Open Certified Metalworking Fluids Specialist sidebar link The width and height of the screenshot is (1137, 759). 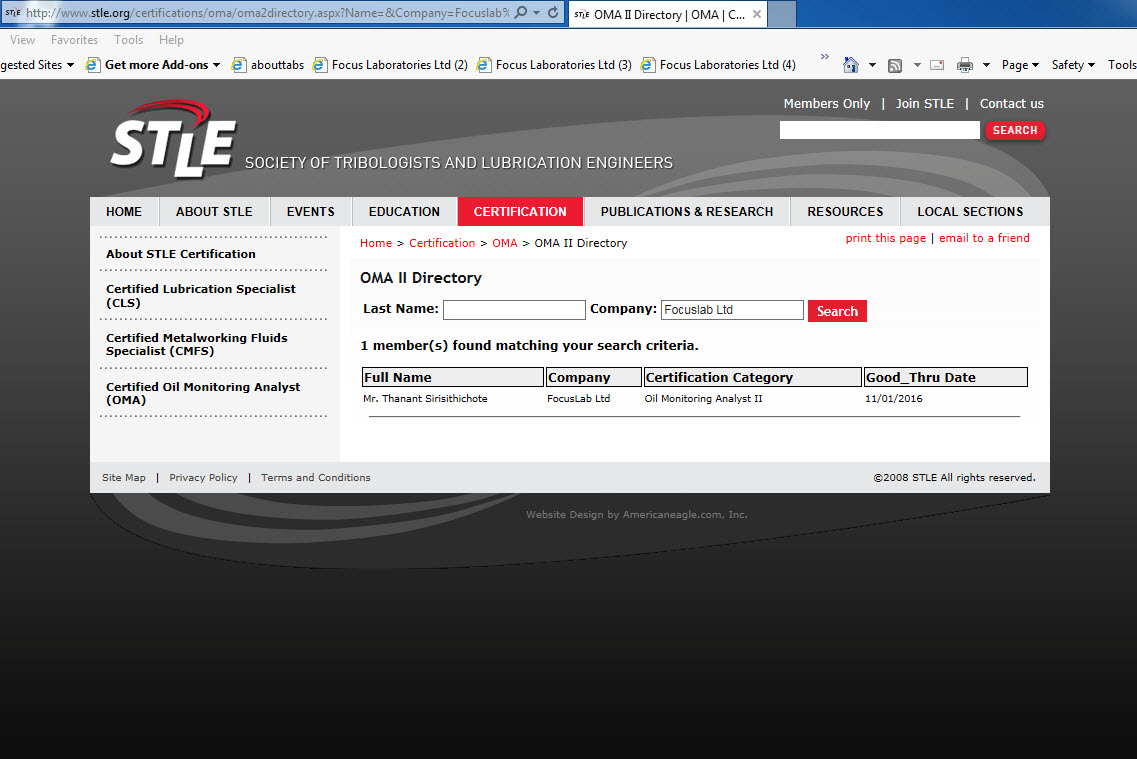pos(197,344)
